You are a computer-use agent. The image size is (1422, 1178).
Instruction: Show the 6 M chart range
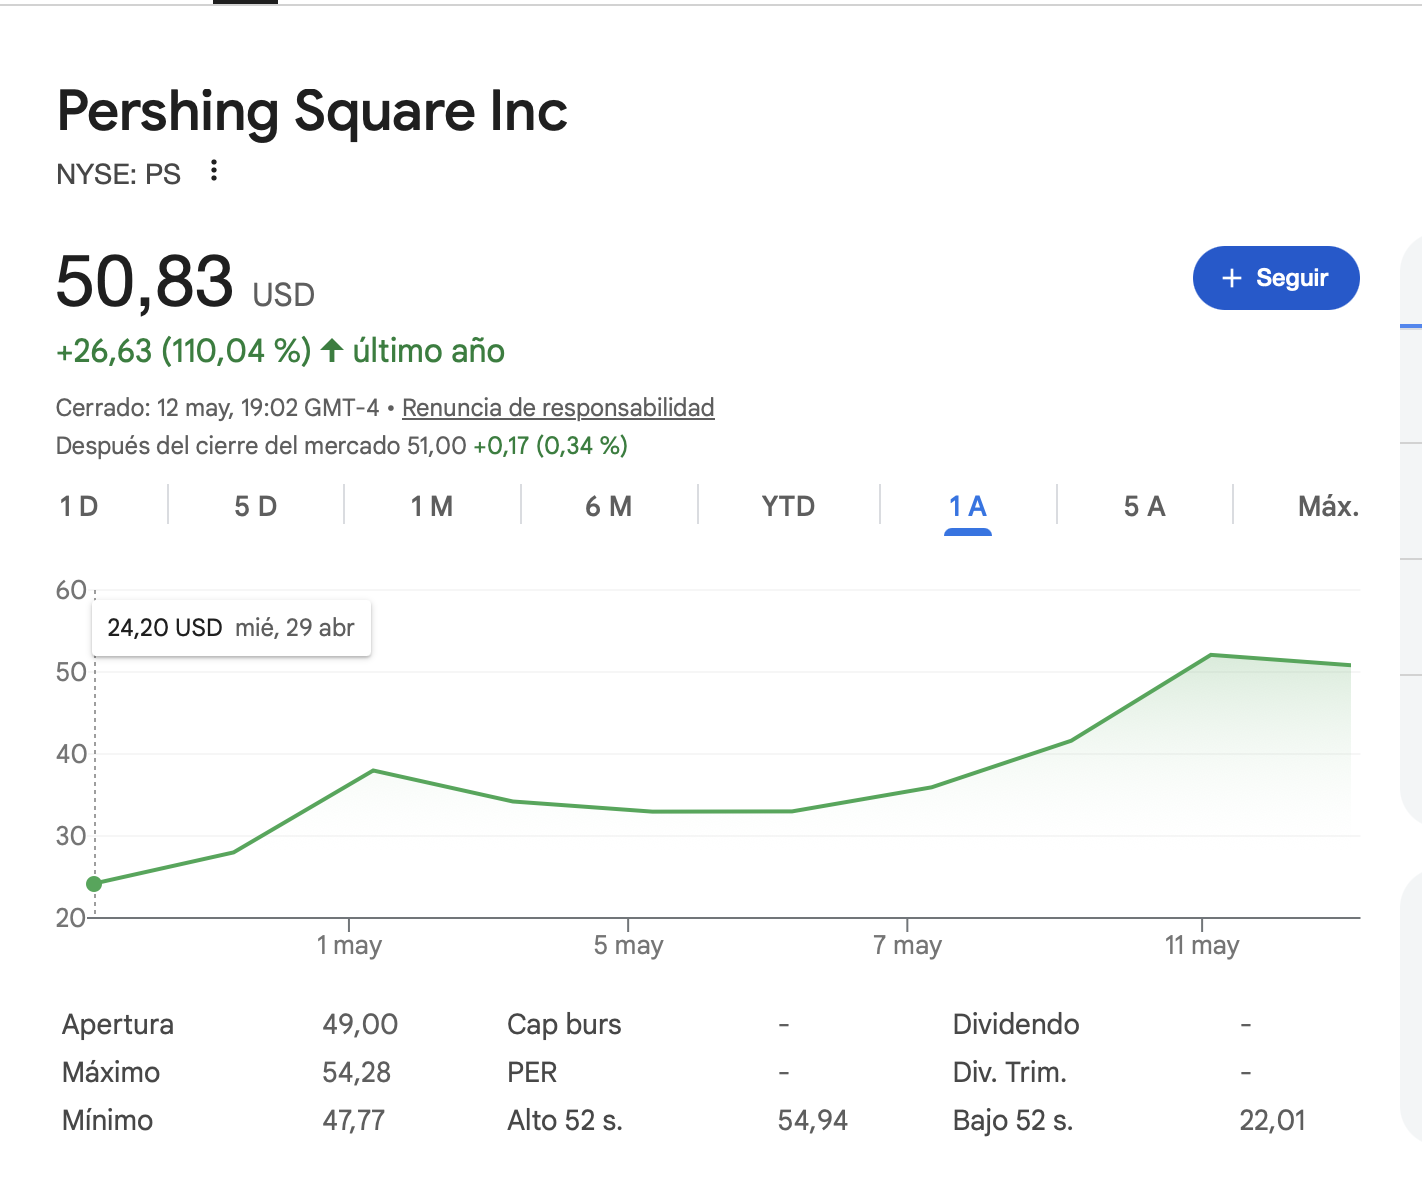coord(609,506)
